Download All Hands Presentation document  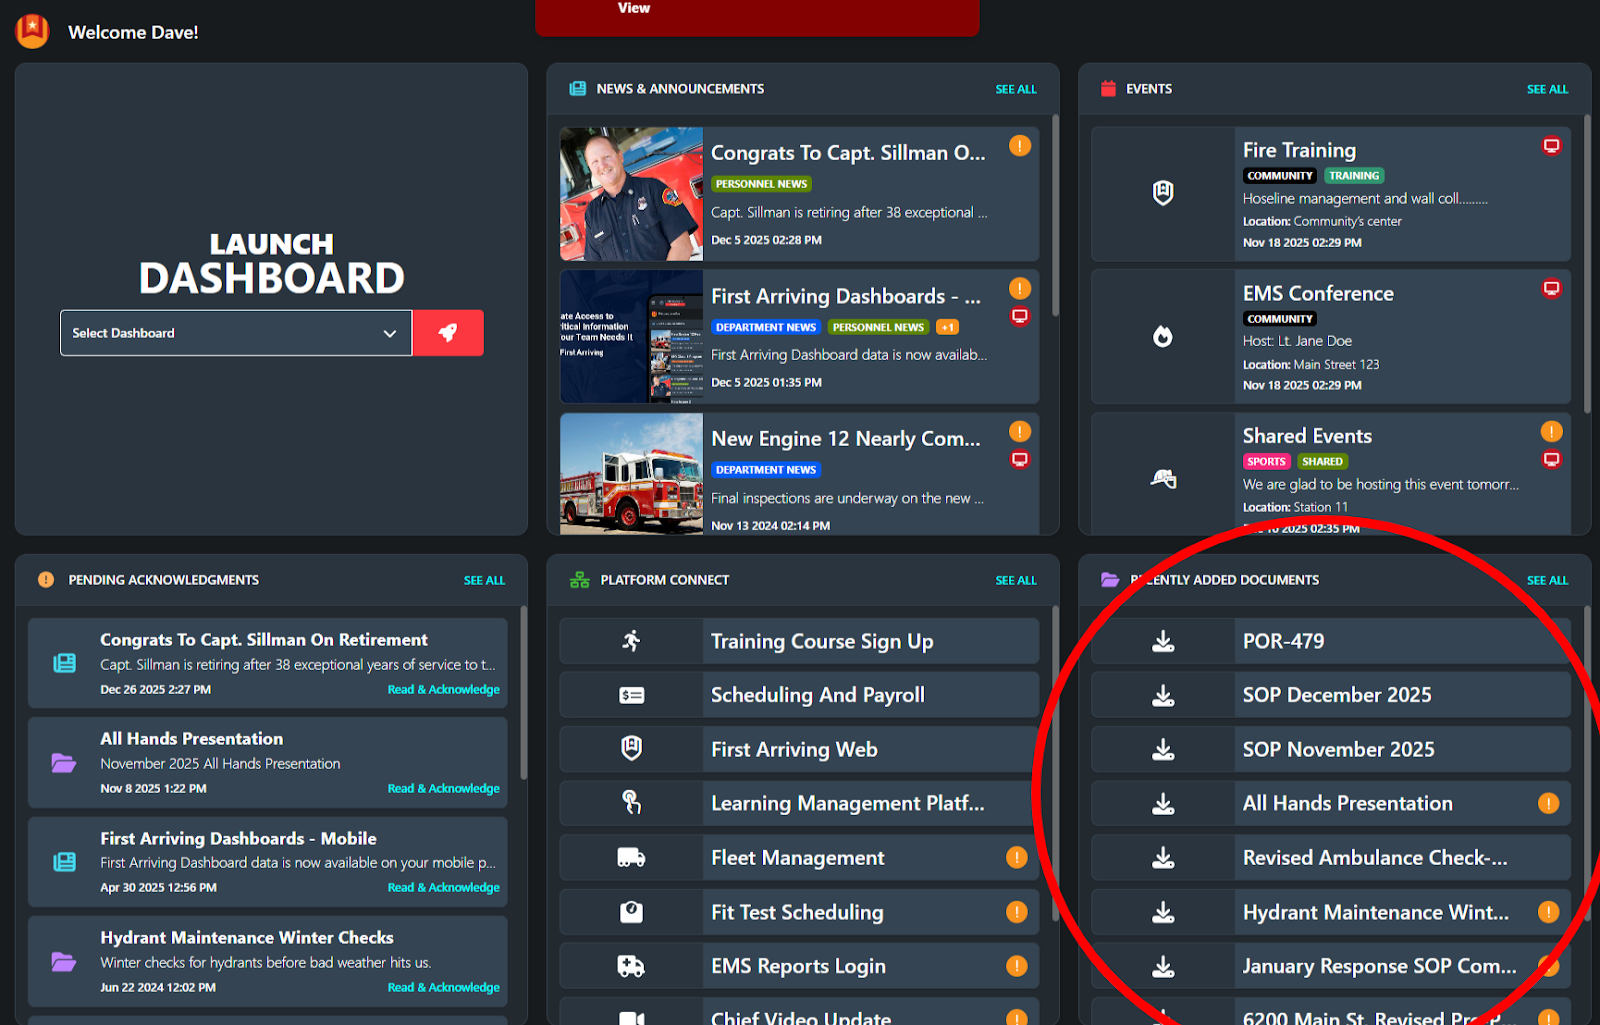tap(1163, 803)
